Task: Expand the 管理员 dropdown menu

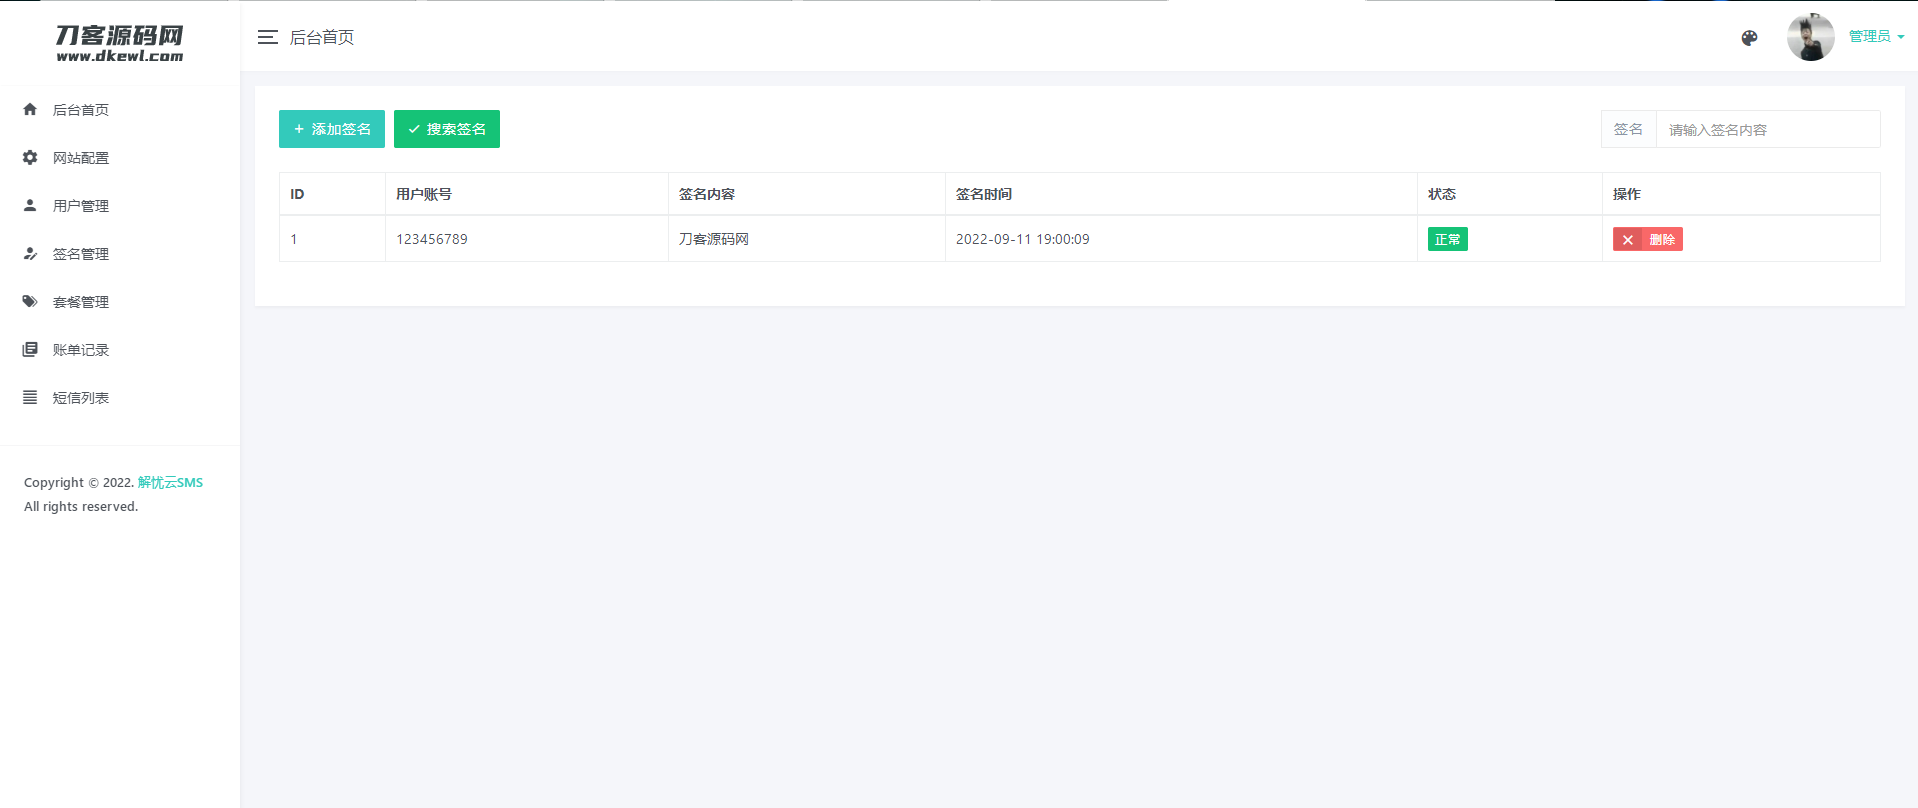Action: (1876, 36)
